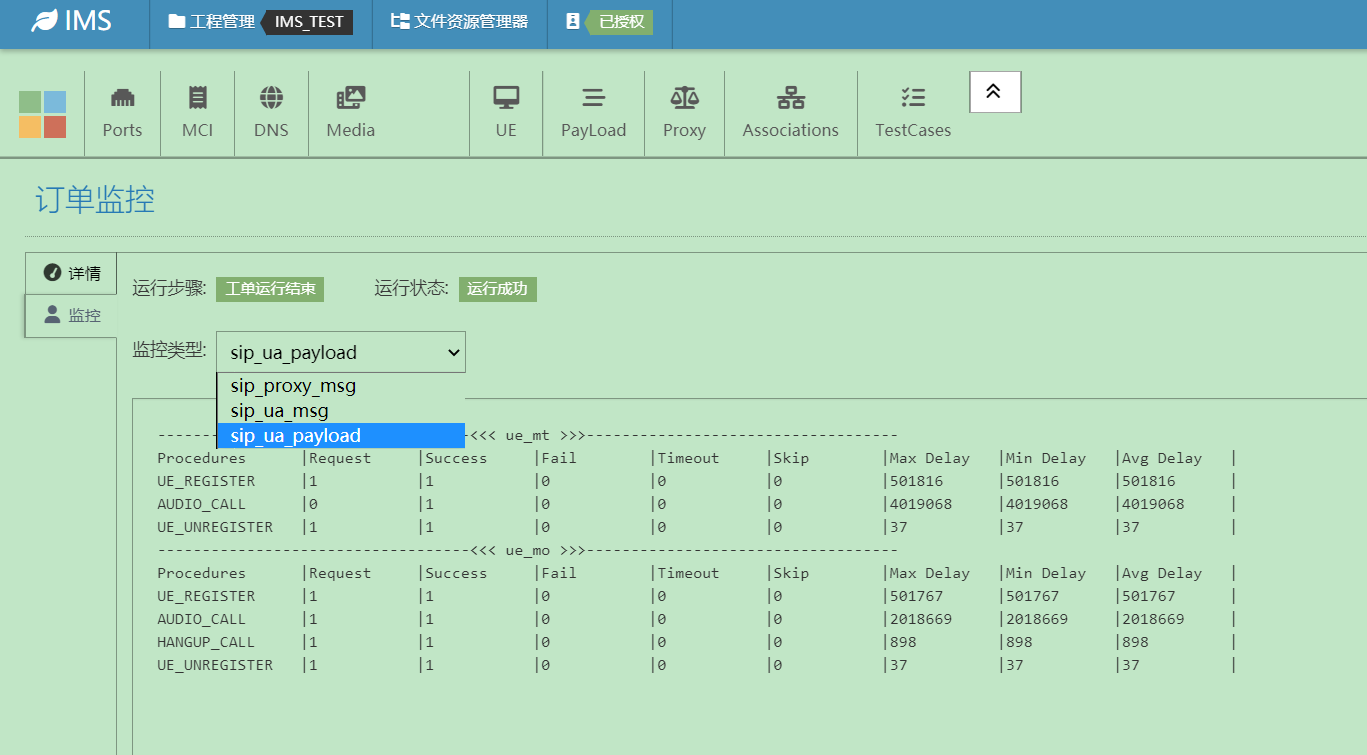The width and height of the screenshot is (1367, 755).
Task: Open 工程管理 in top navigation
Action: click(211, 22)
